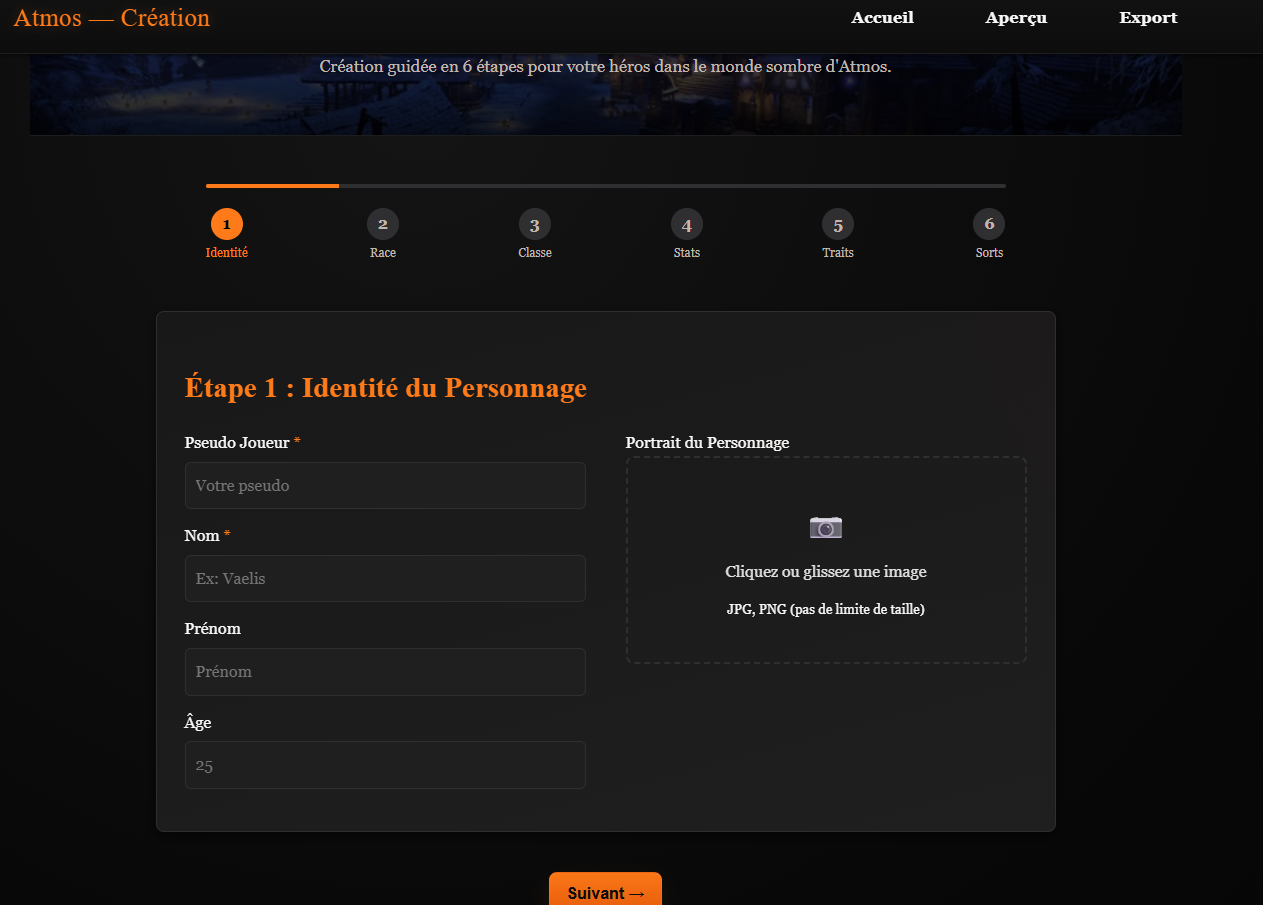This screenshot has width=1263, height=905.
Task: Open step 4 Stats circle
Action: 687,224
